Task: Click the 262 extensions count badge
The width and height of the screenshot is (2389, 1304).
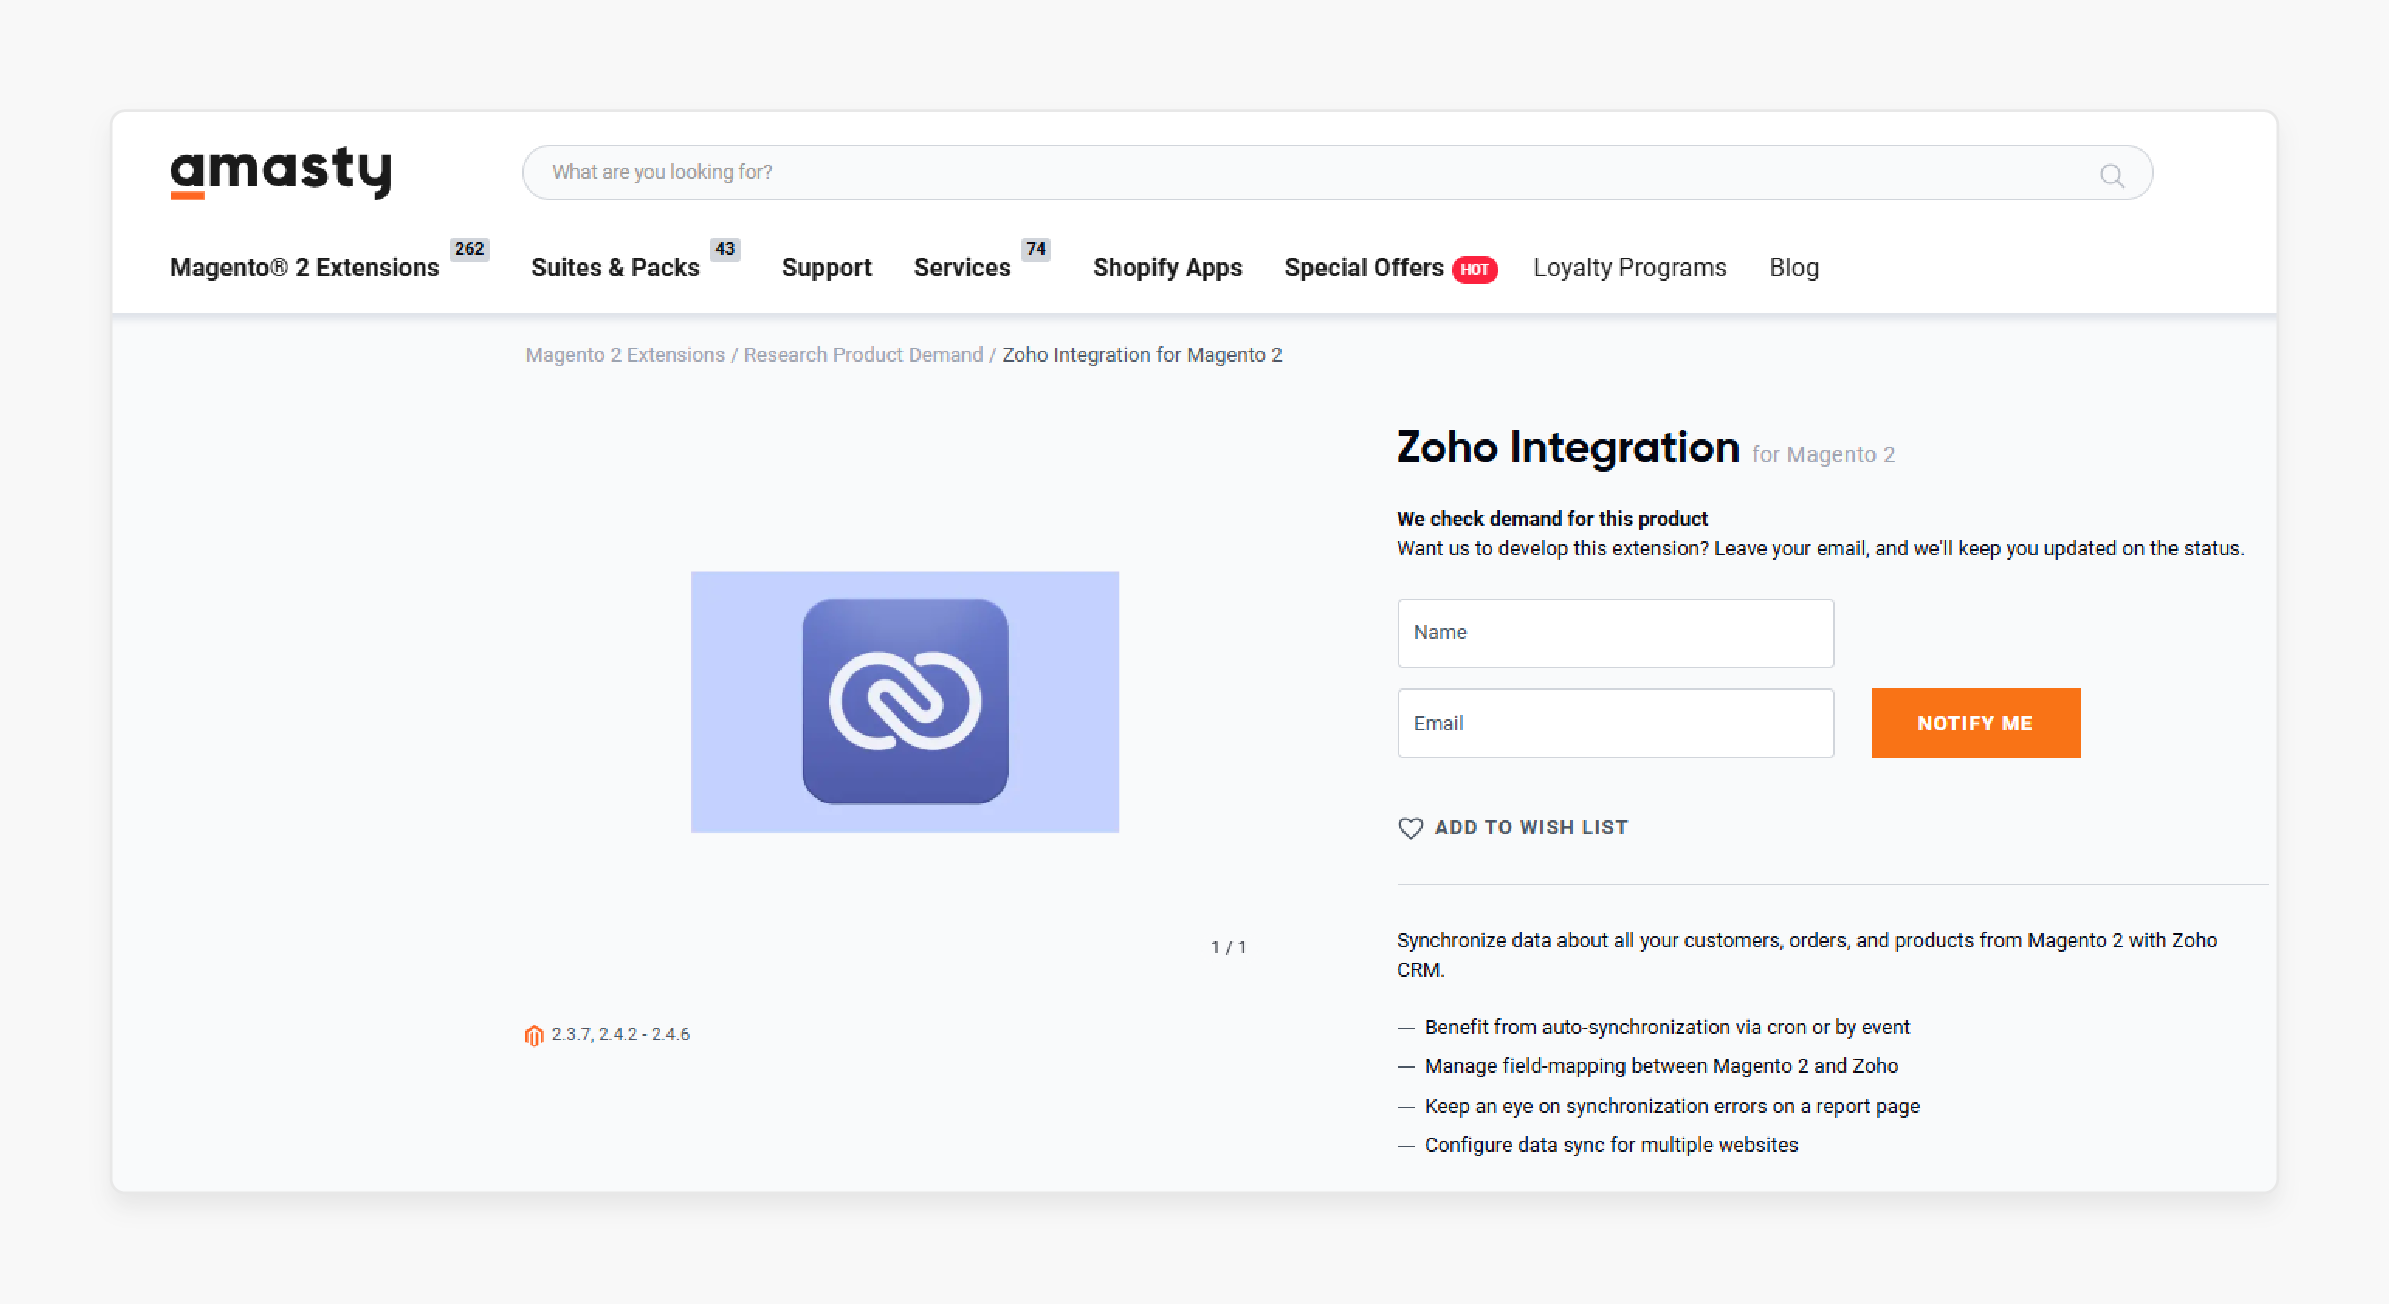Action: tap(469, 249)
